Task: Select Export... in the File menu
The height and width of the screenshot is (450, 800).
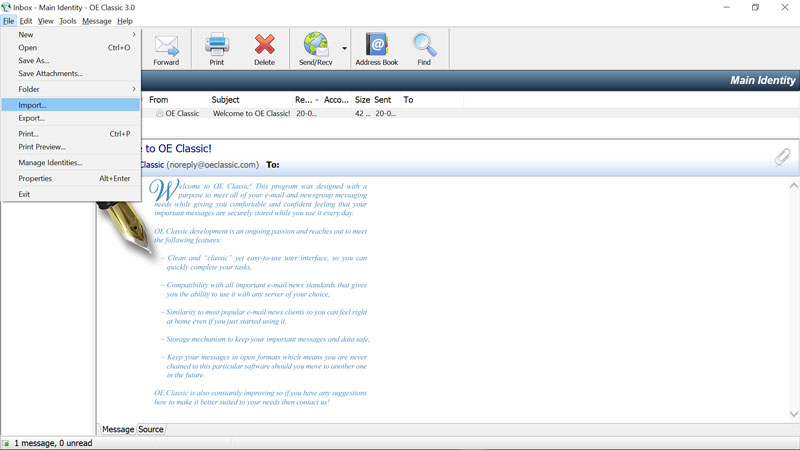Action: [71, 118]
